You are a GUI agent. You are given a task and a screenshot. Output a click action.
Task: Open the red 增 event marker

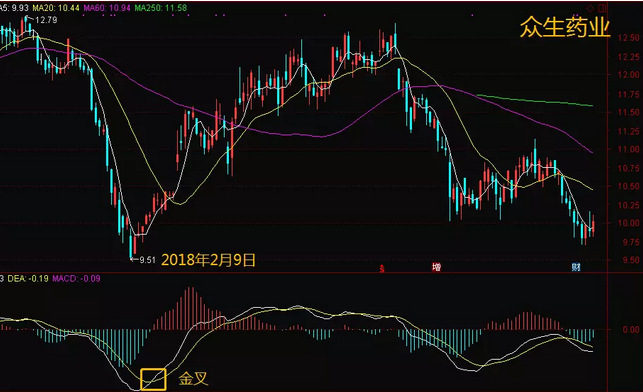[436, 267]
